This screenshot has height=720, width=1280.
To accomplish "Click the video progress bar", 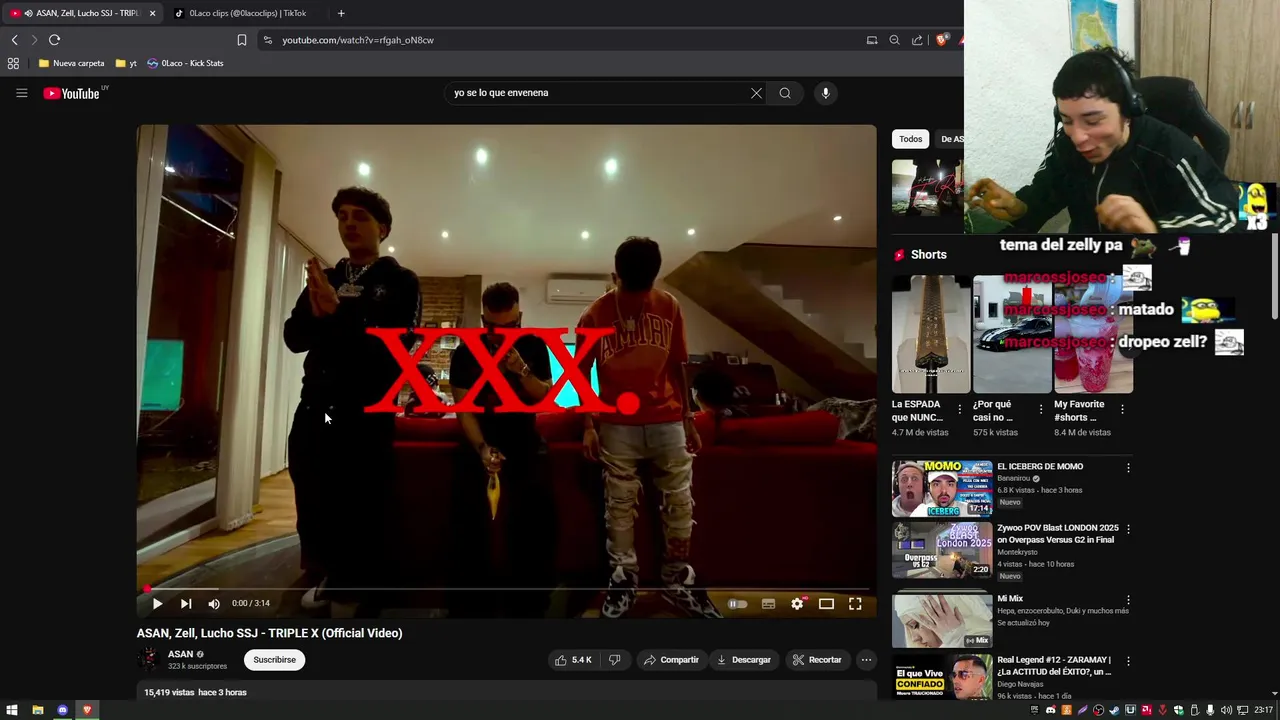I will pyautogui.click(x=507, y=589).
